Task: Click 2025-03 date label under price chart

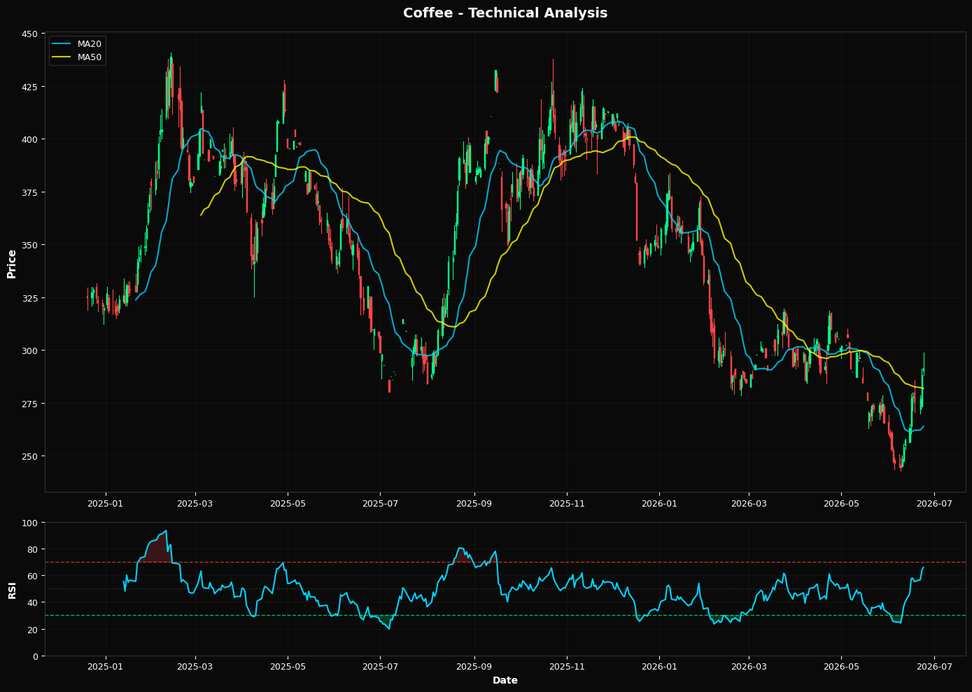Action: click(x=195, y=503)
